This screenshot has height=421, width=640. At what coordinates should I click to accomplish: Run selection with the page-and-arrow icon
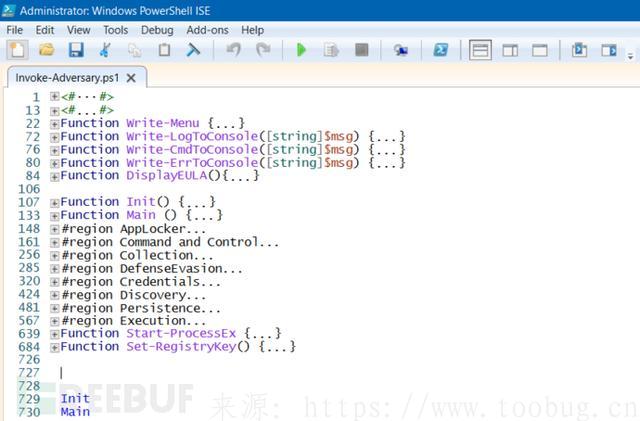[x=331, y=50]
